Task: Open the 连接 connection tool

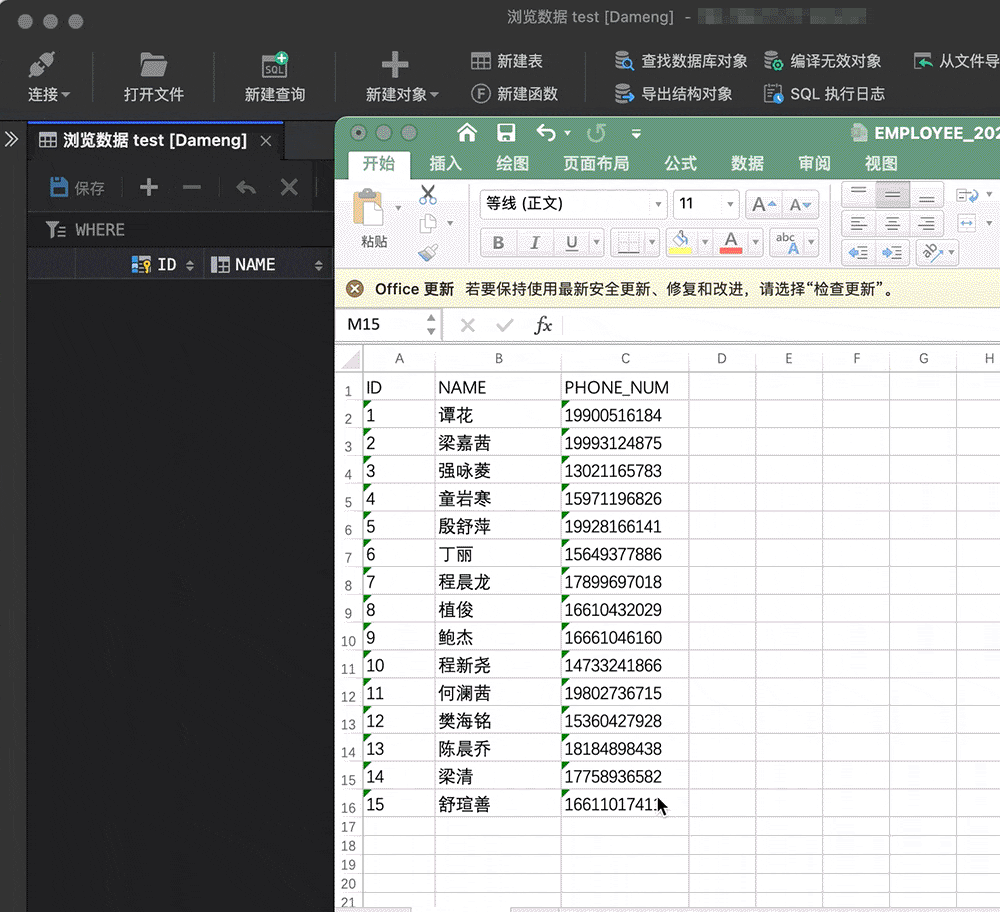Action: [x=48, y=77]
